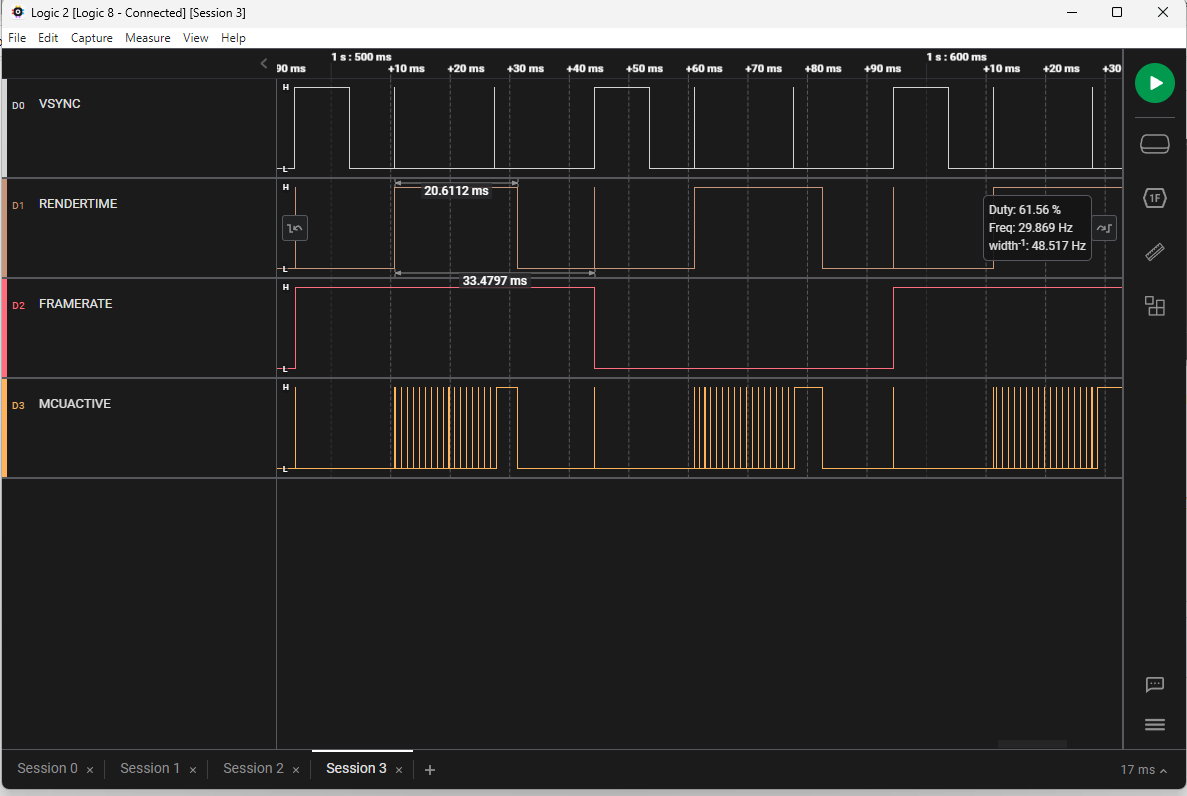
Task: Click the glitch filter icon on RENDERTIME channel
Action: click(x=294, y=228)
